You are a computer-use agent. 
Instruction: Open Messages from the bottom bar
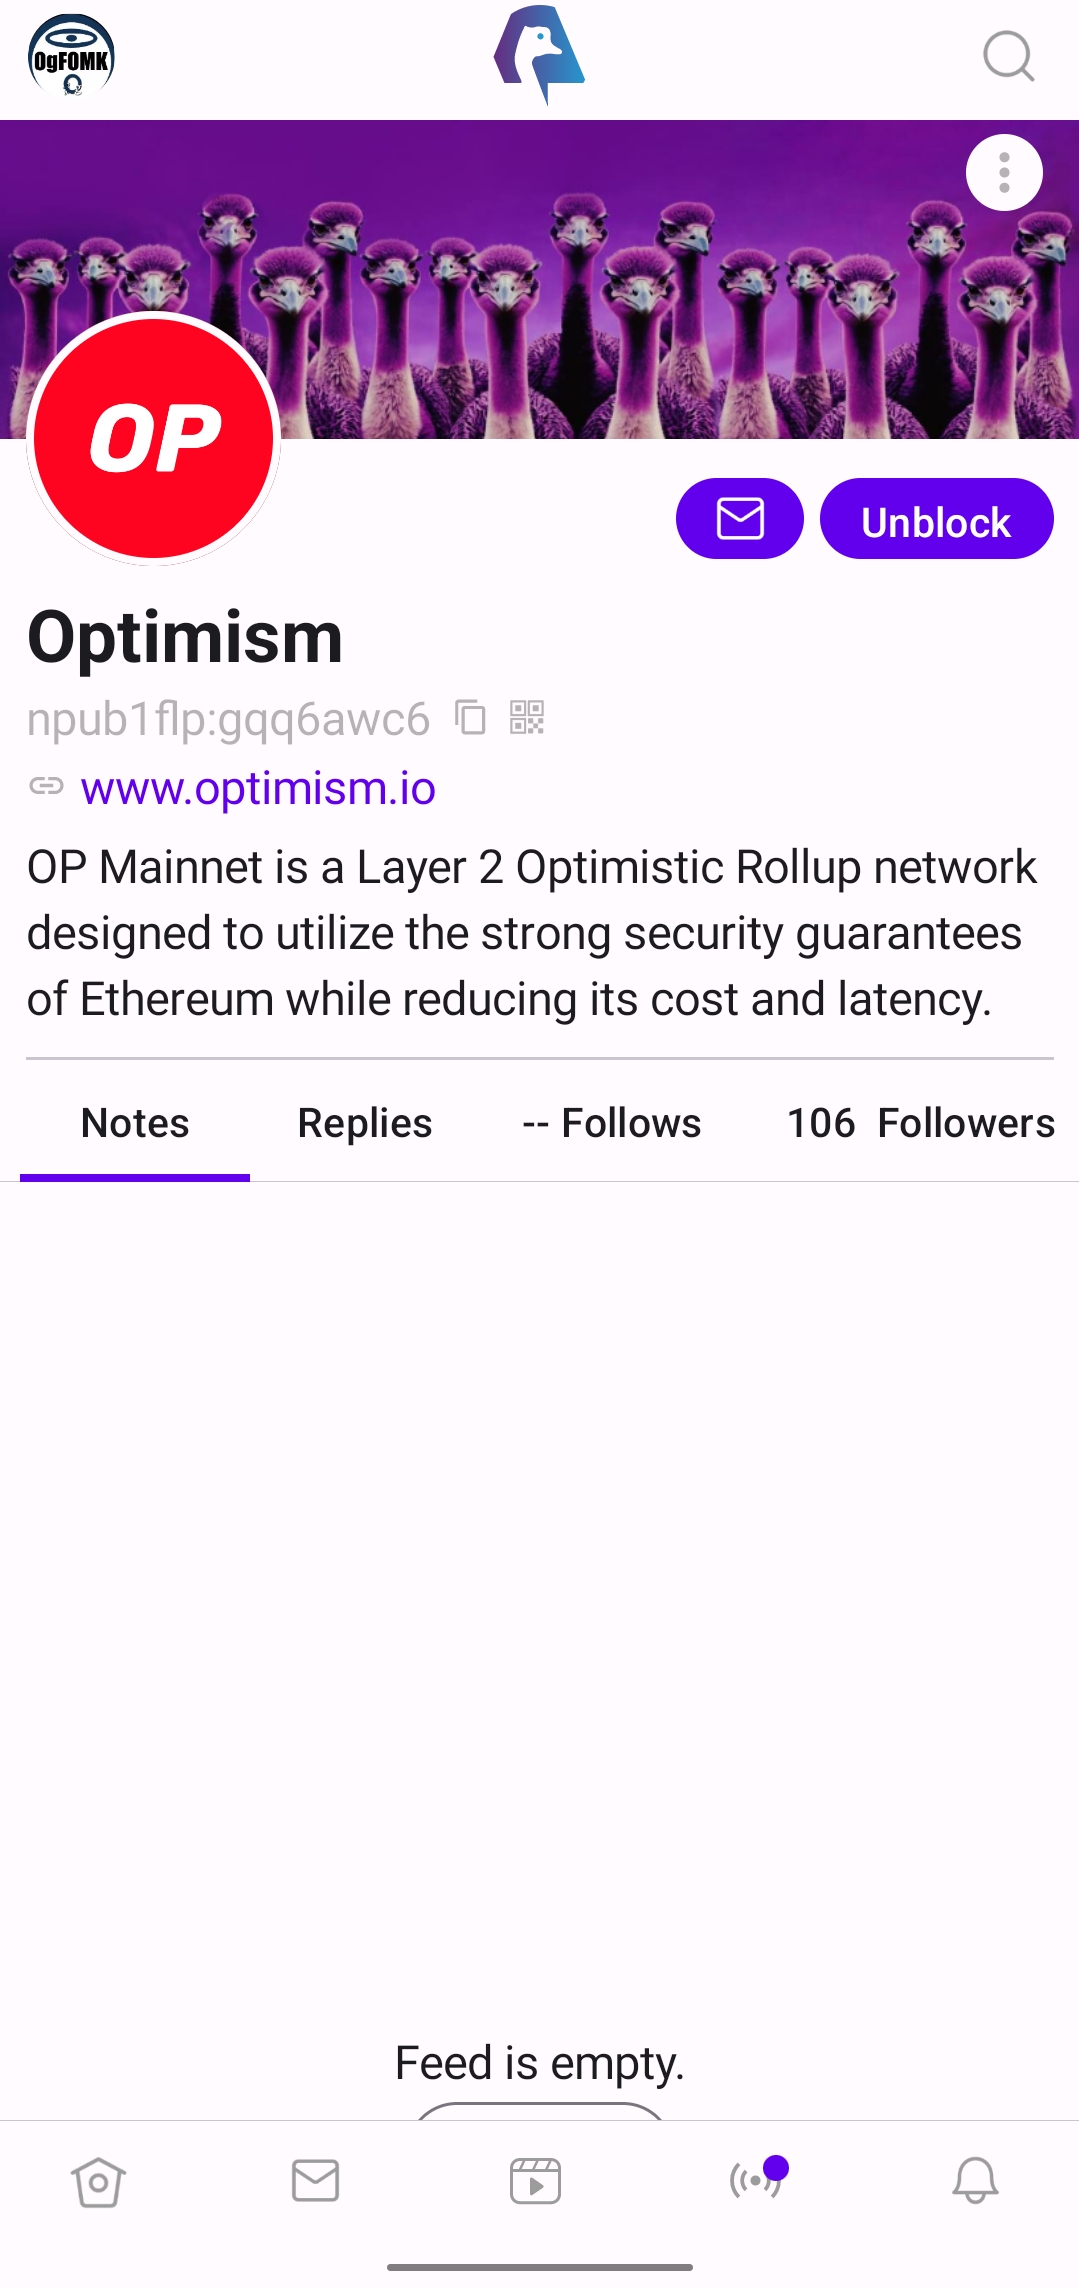(x=315, y=2181)
